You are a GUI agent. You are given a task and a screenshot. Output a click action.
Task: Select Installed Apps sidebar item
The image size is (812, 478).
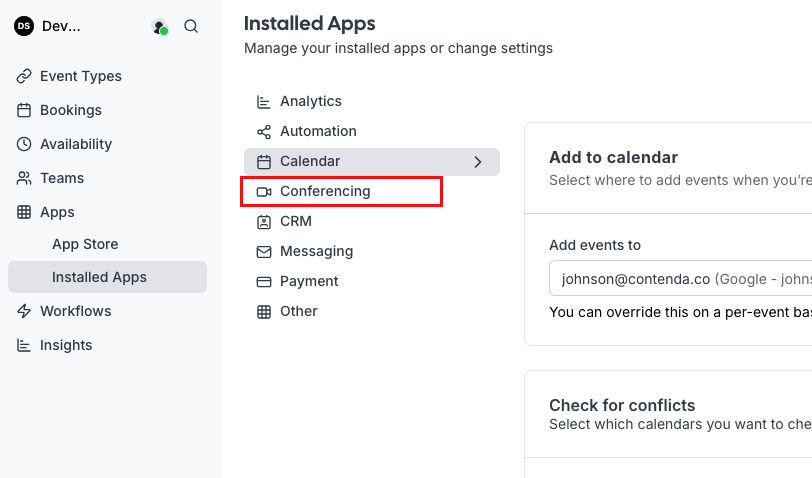pos(99,277)
